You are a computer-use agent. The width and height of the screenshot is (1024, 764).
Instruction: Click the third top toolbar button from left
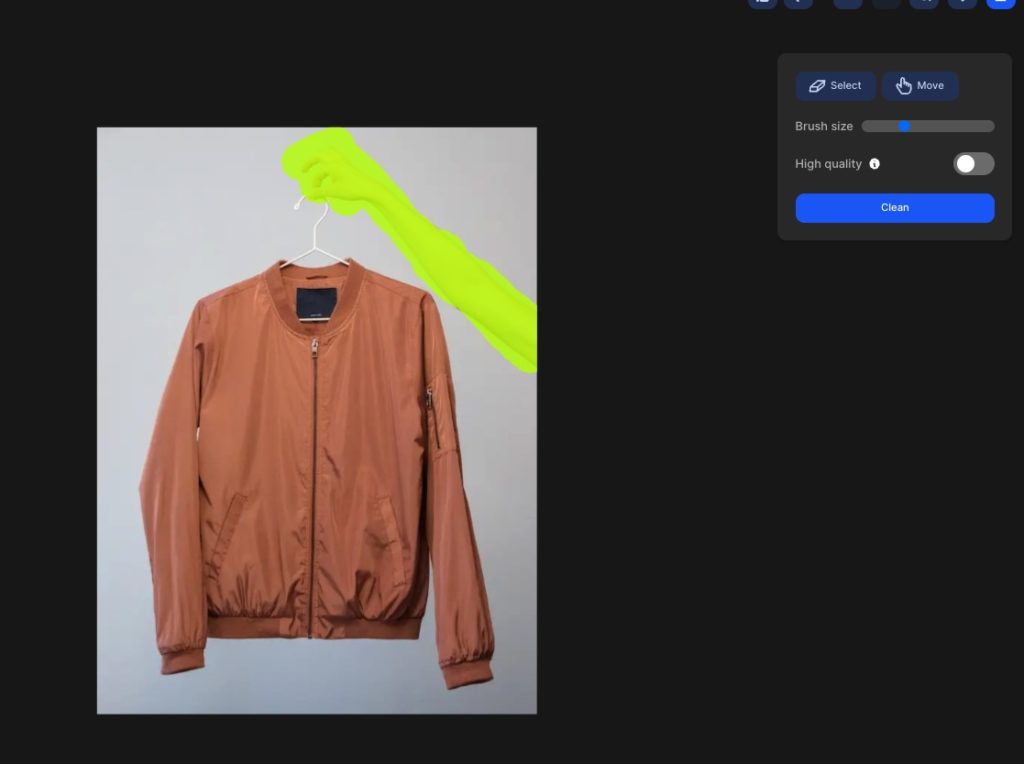tap(848, 3)
